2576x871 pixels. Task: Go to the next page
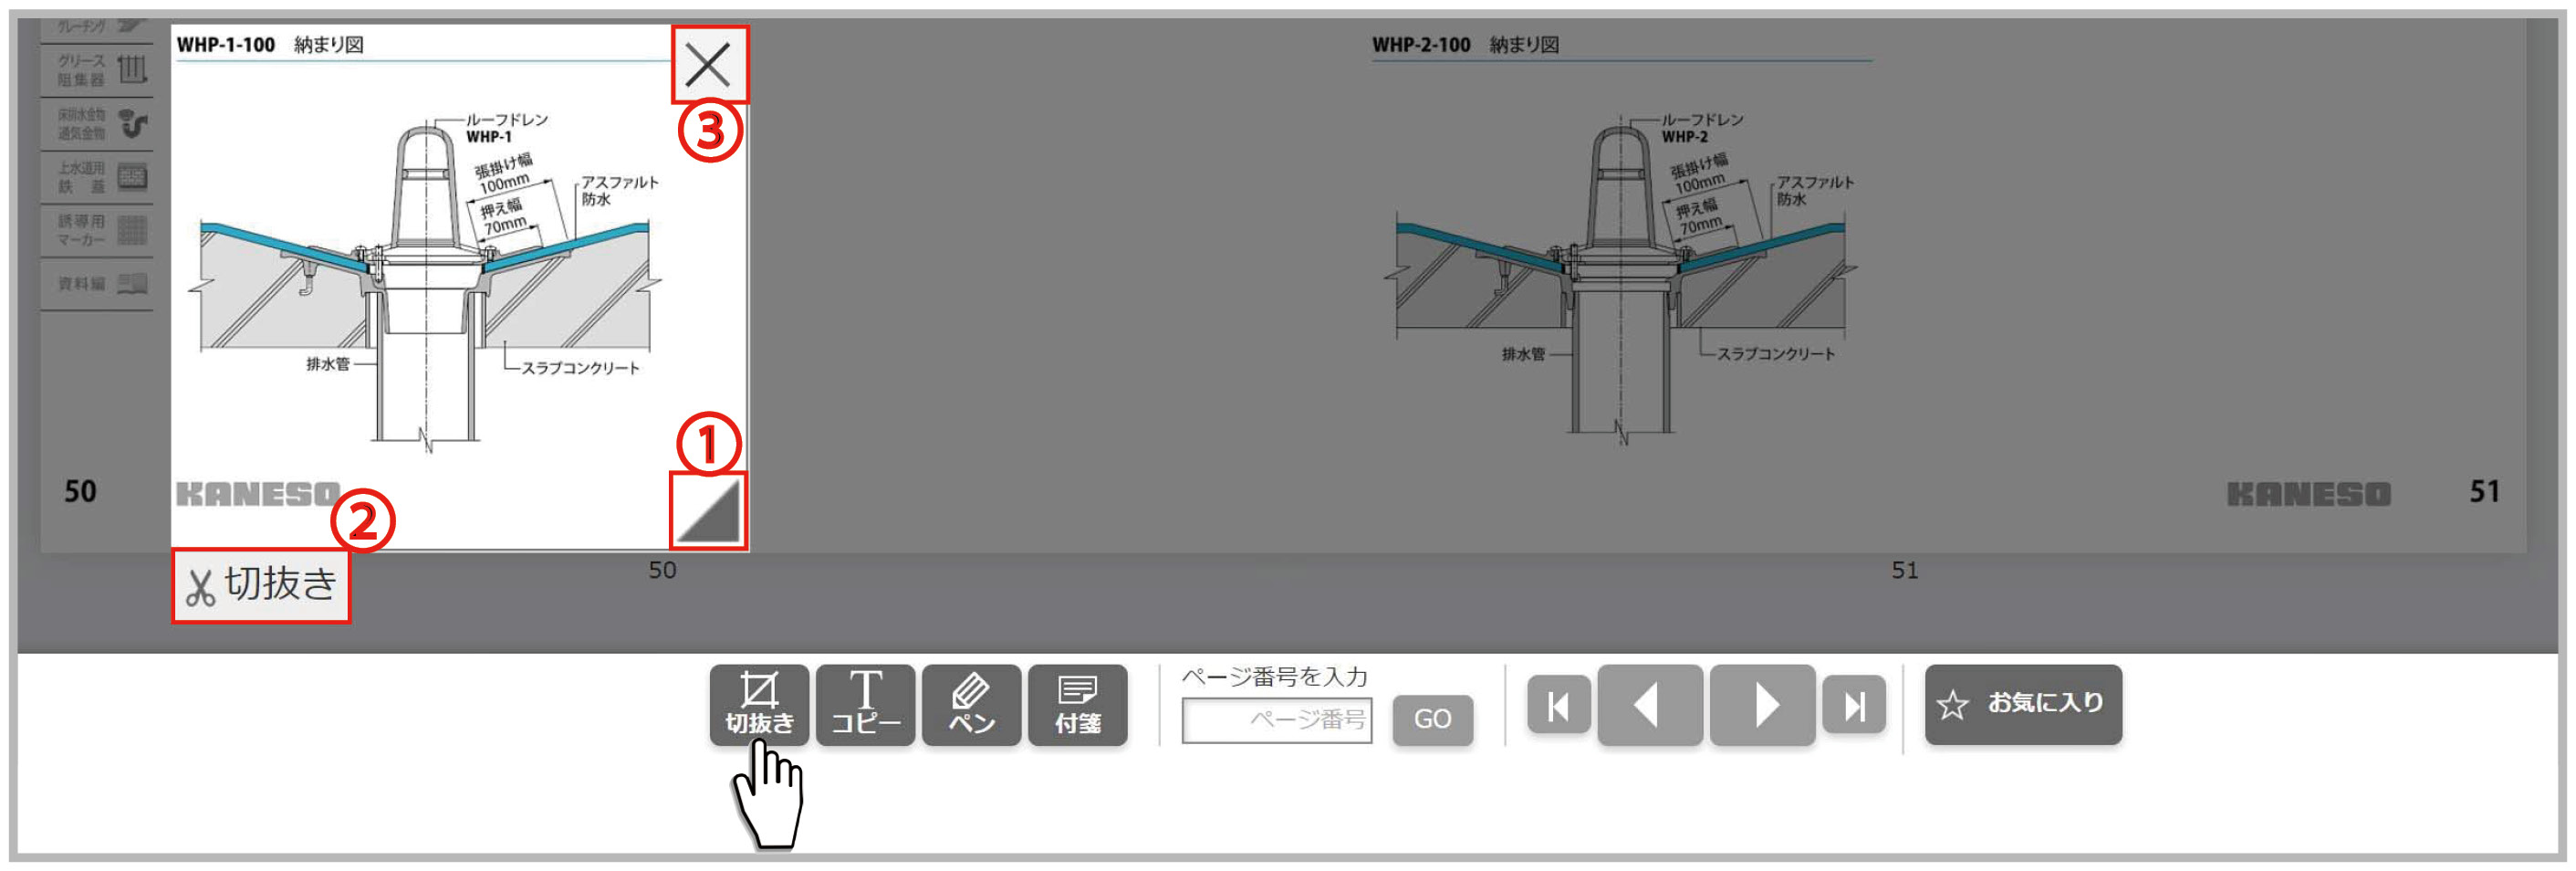coord(1762,705)
